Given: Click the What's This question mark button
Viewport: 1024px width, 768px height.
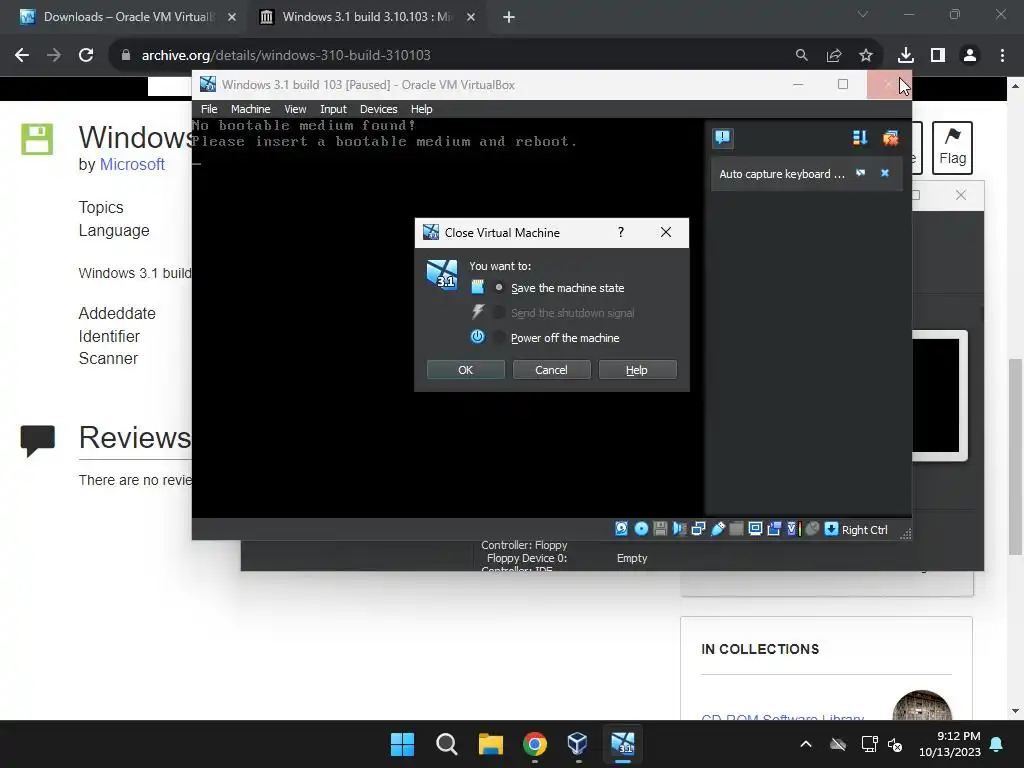Looking at the screenshot, I should (x=620, y=232).
